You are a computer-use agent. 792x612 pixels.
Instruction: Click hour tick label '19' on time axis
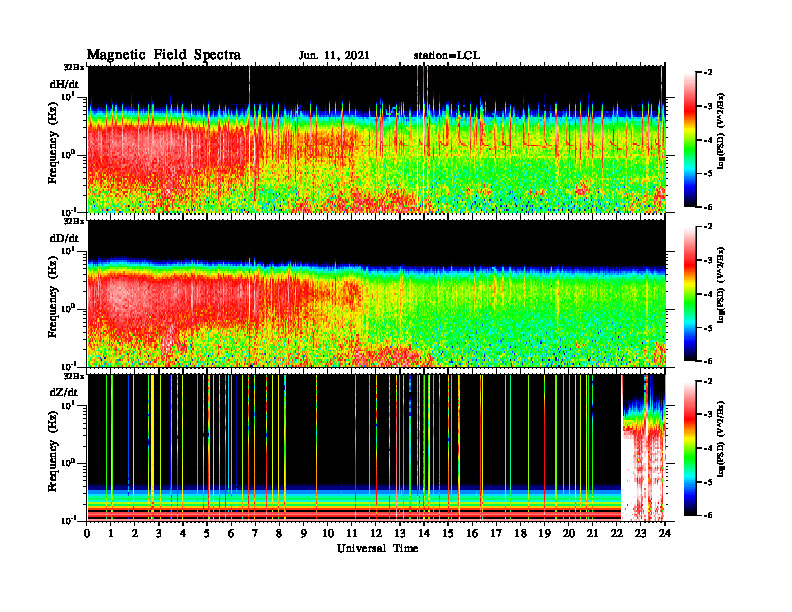point(544,533)
